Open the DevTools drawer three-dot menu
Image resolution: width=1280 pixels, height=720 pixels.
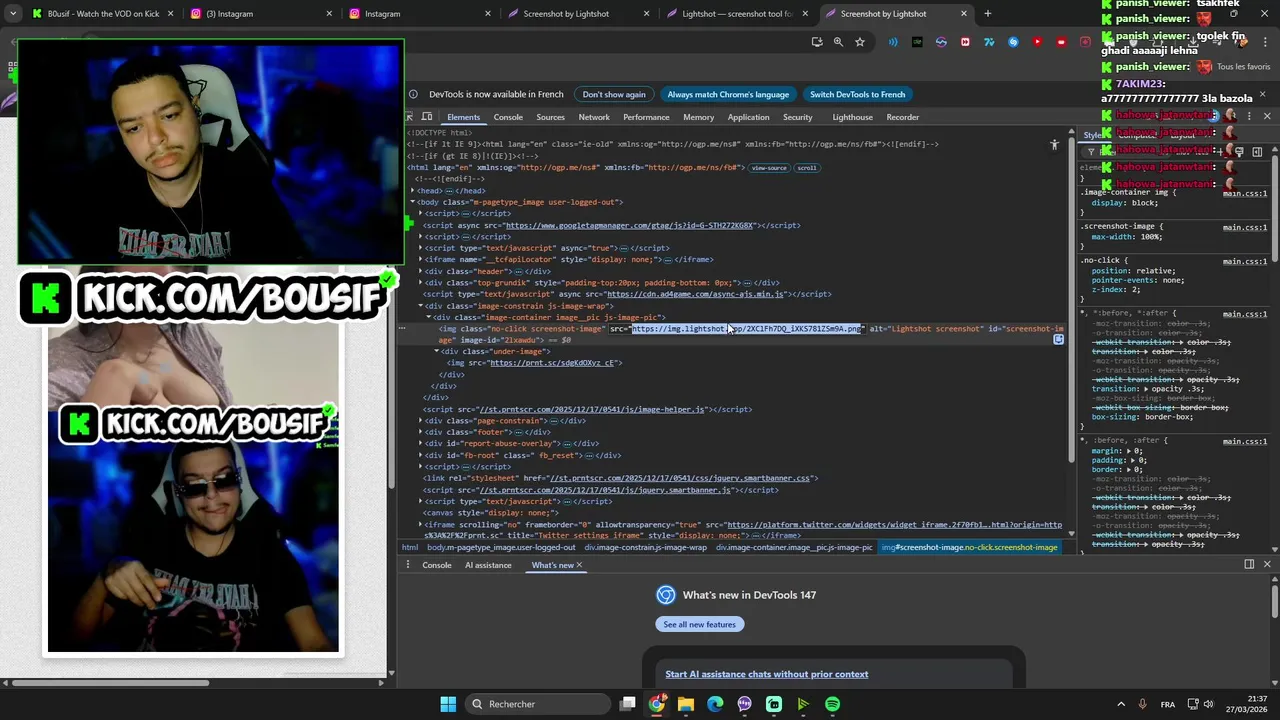409,565
